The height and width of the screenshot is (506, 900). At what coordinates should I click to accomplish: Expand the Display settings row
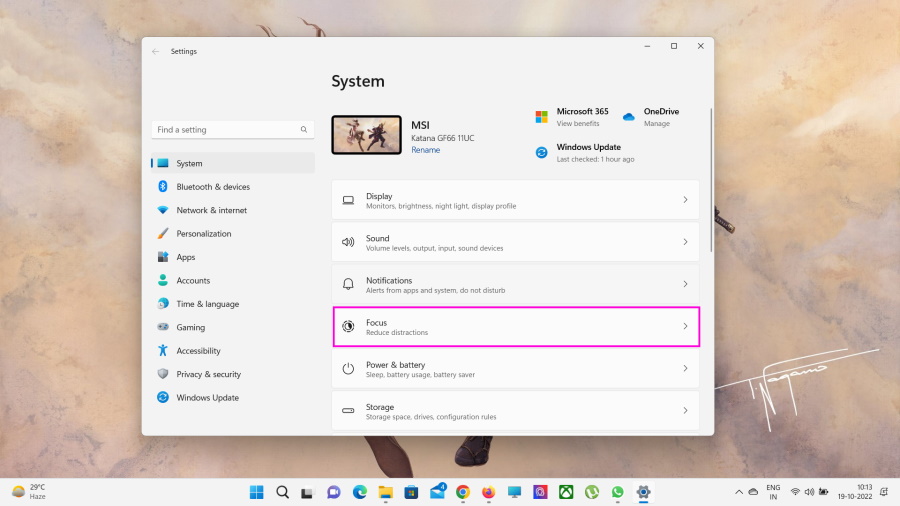(515, 200)
